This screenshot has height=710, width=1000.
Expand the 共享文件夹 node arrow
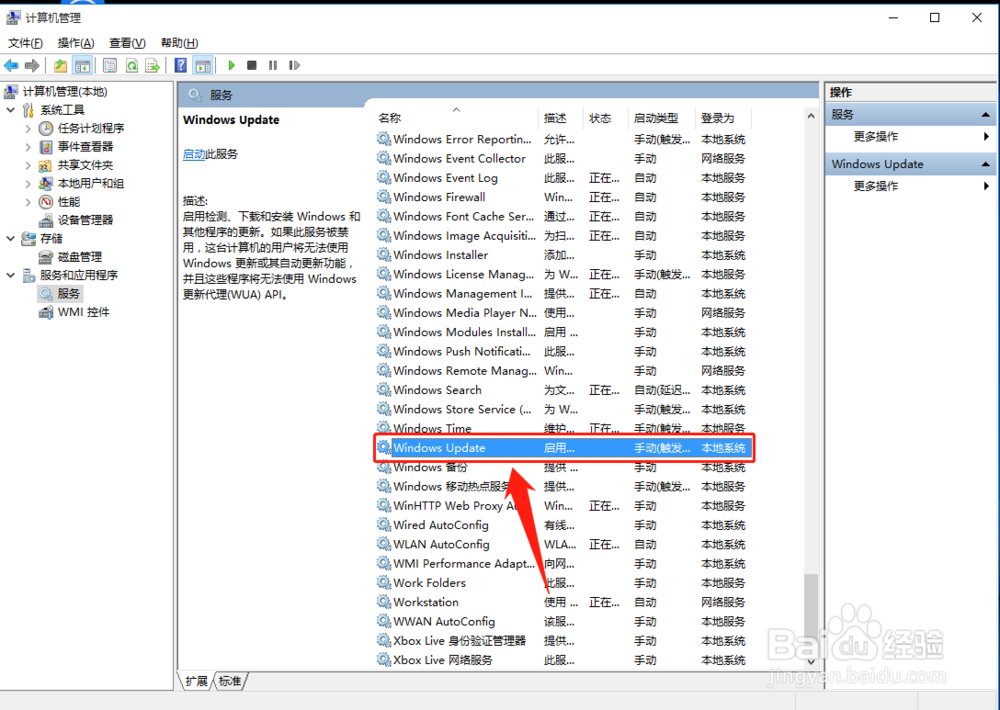point(28,165)
